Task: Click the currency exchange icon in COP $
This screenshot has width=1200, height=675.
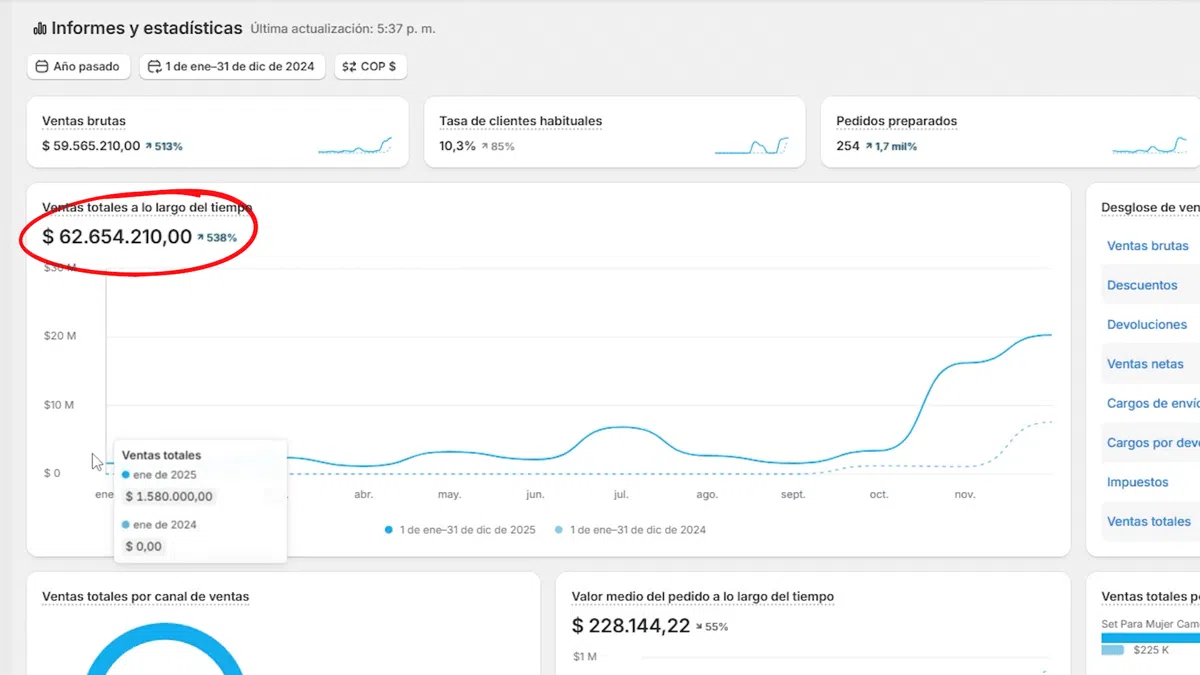Action: 349,67
